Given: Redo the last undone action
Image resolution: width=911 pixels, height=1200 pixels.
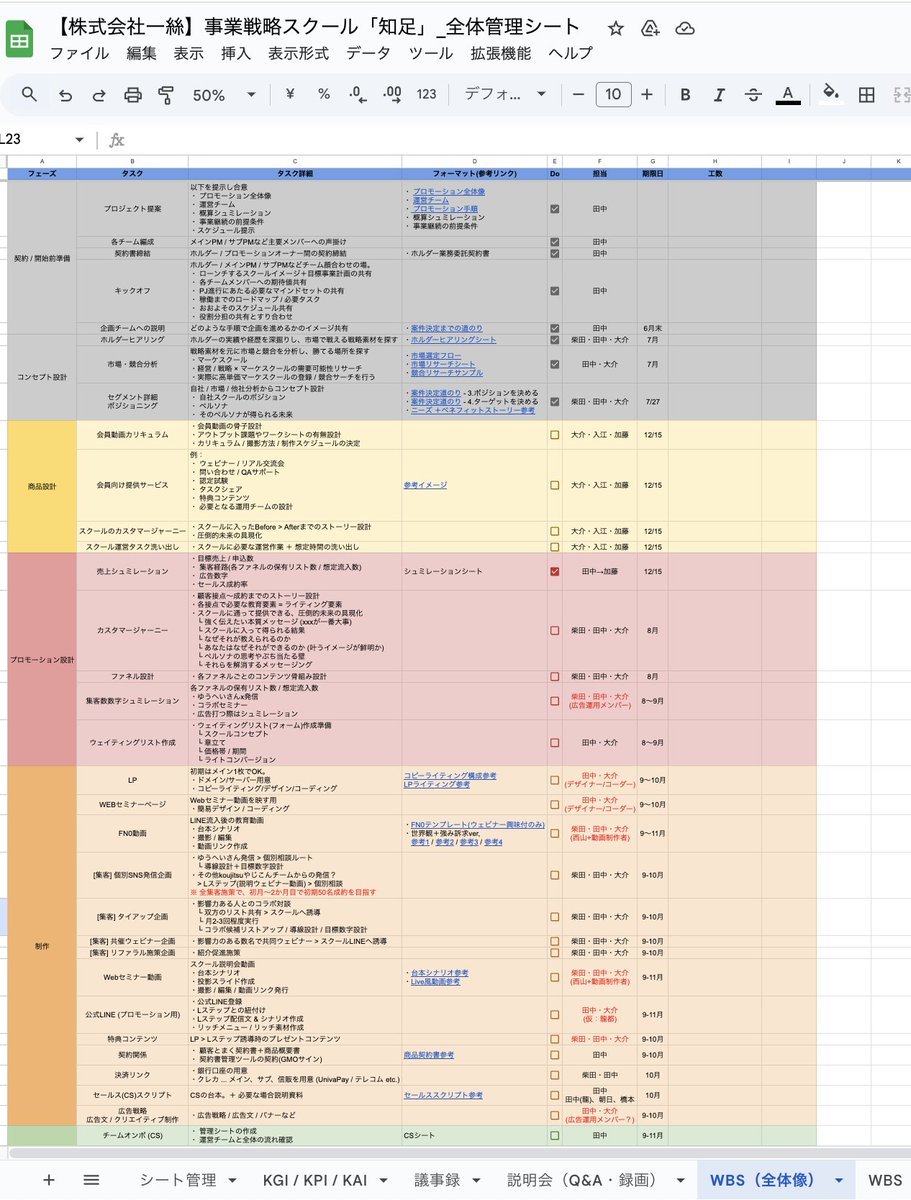Looking at the screenshot, I should point(99,95).
